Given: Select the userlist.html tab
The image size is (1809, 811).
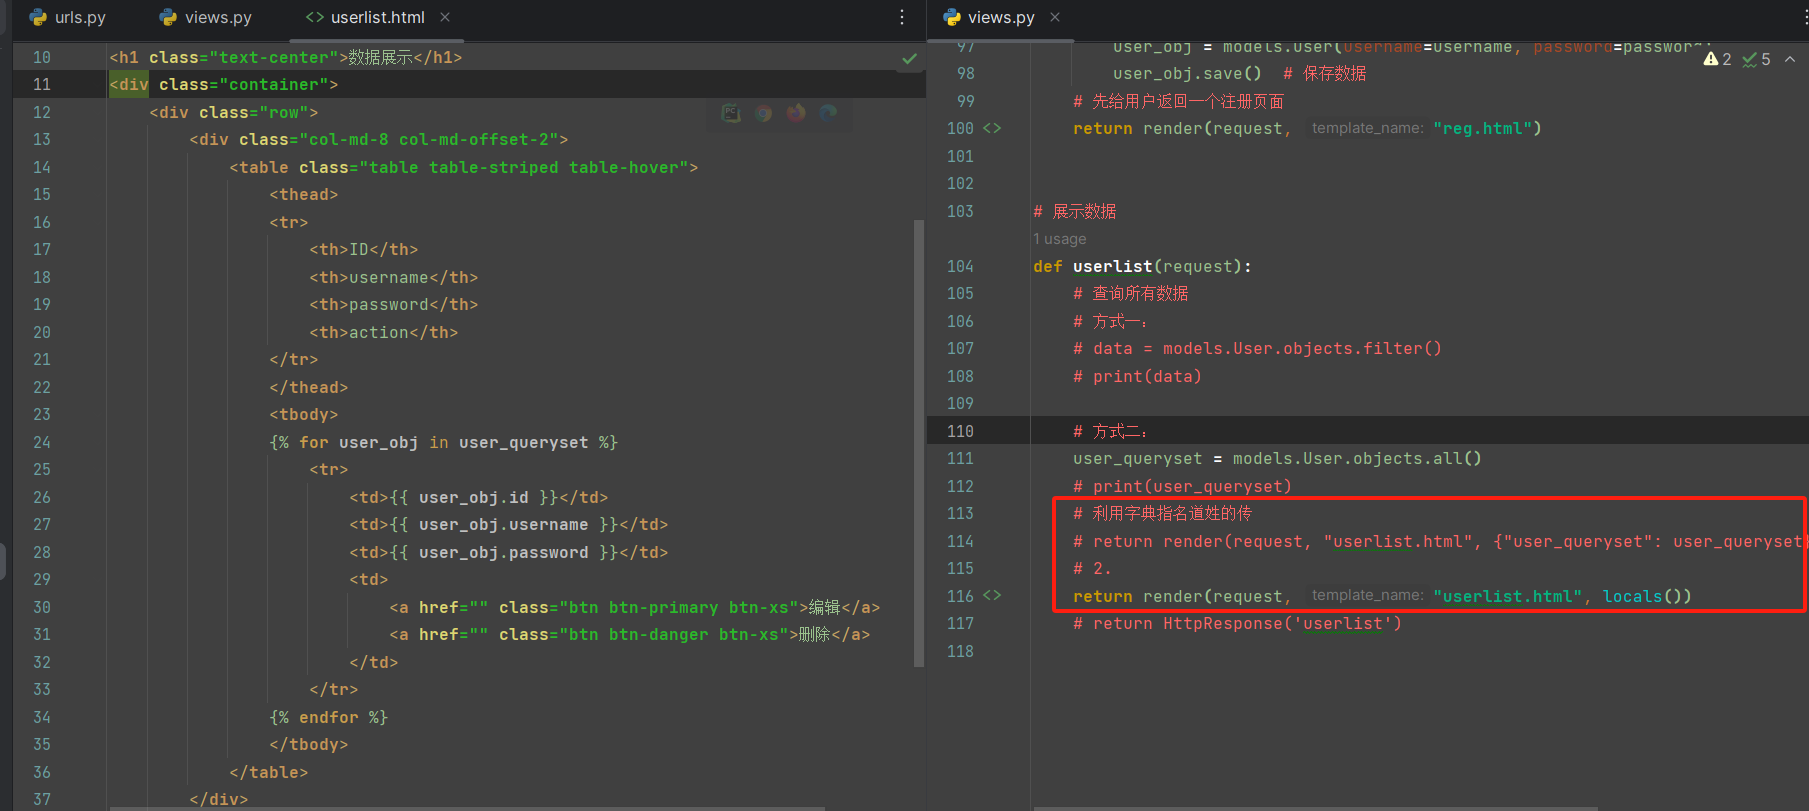Looking at the screenshot, I should click(x=377, y=17).
